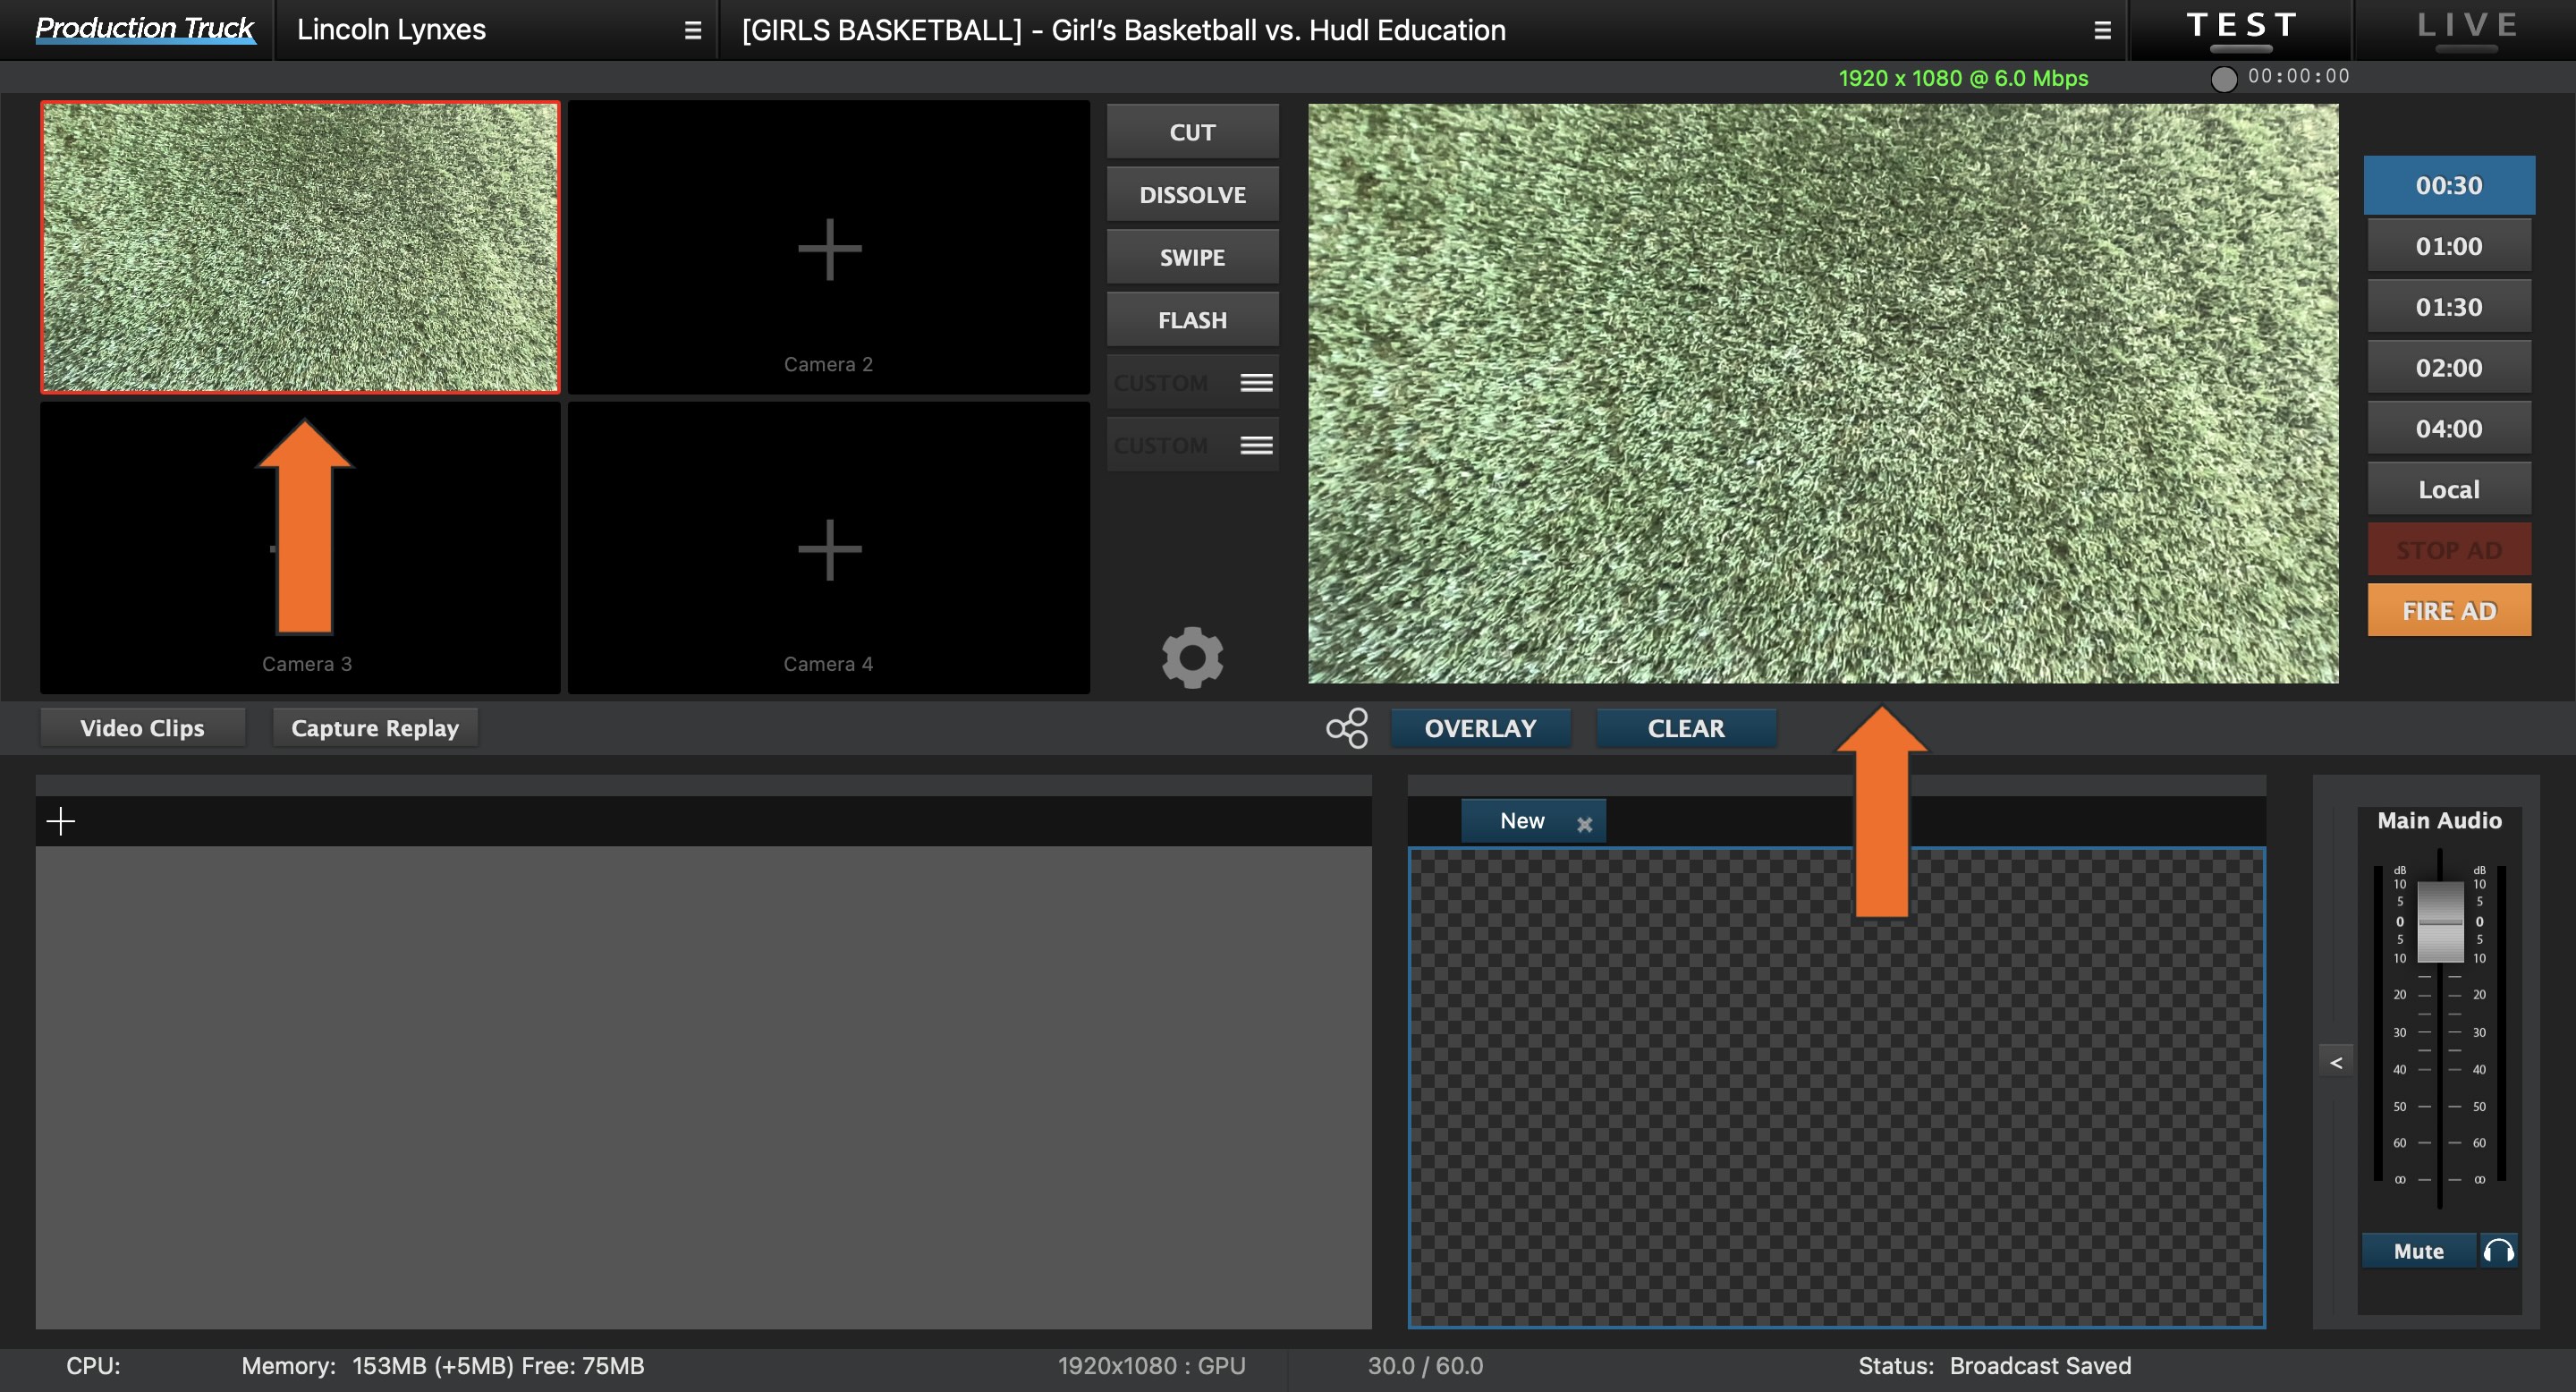The height and width of the screenshot is (1392, 2576).
Task: Click the 1920x1080 : GPU status text
Action: [1152, 1366]
